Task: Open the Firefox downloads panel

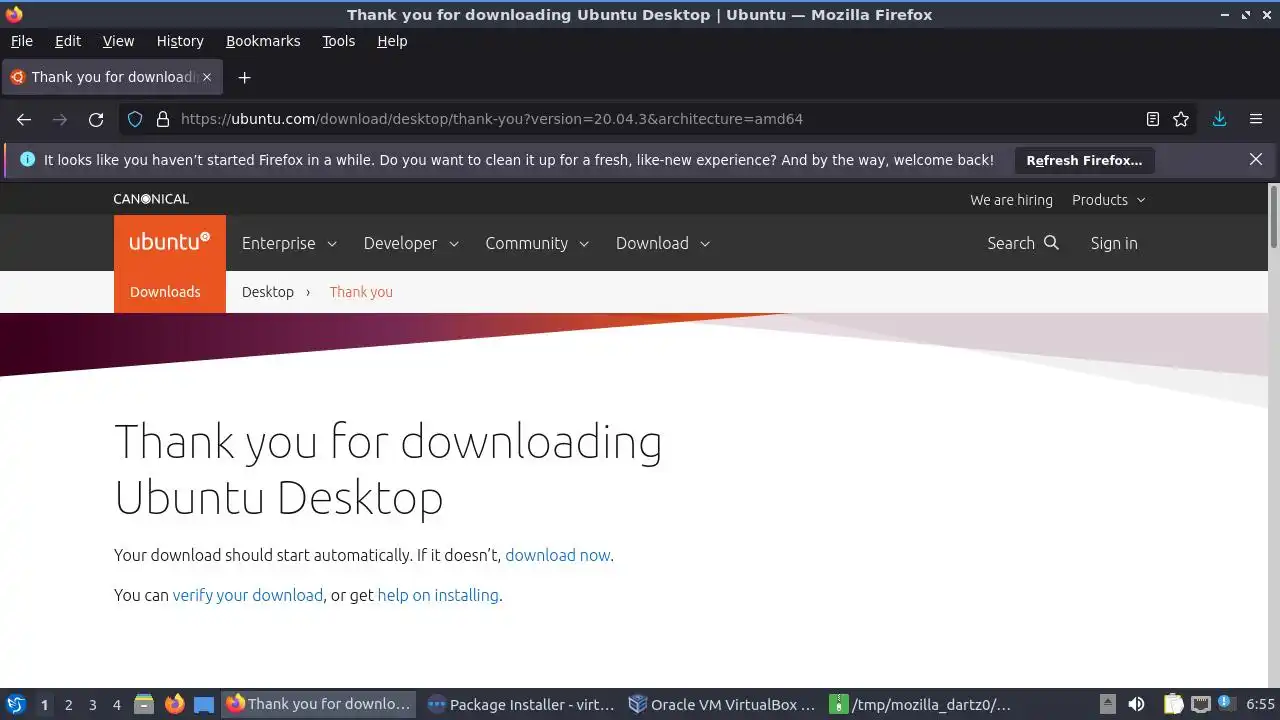Action: [x=1219, y=119]
